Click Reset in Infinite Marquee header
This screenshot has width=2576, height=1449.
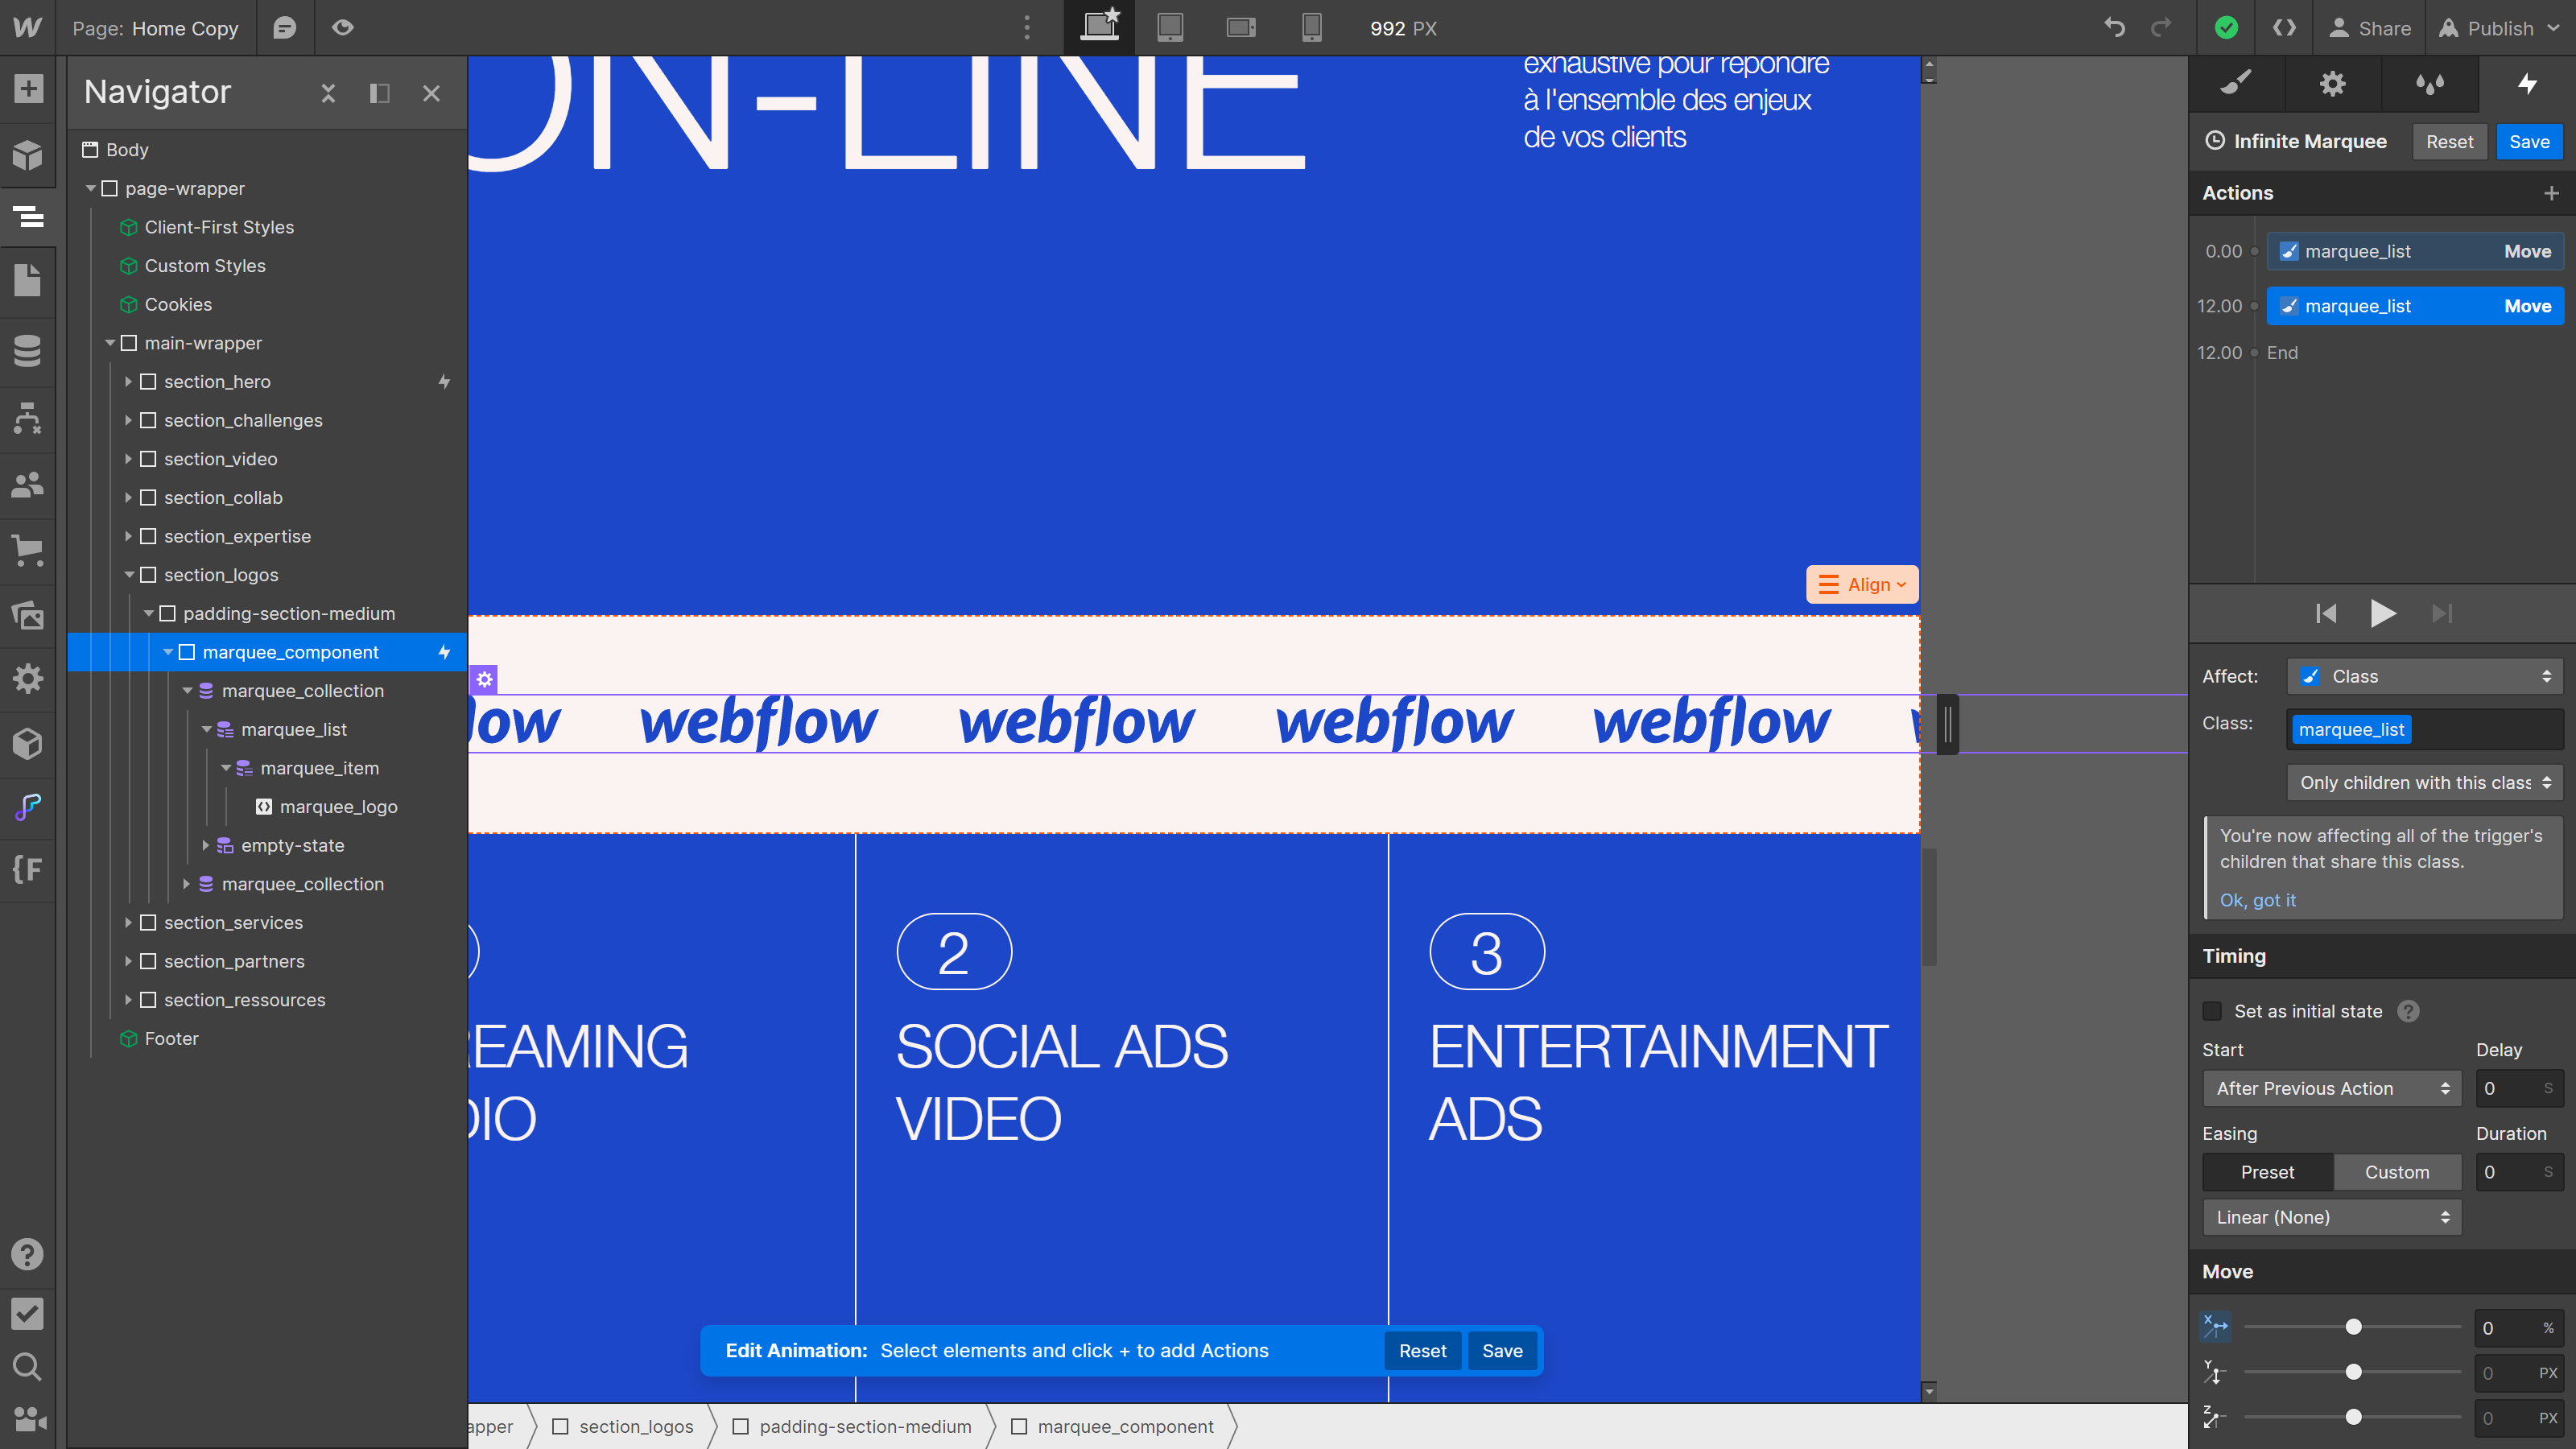point(2449,141)
